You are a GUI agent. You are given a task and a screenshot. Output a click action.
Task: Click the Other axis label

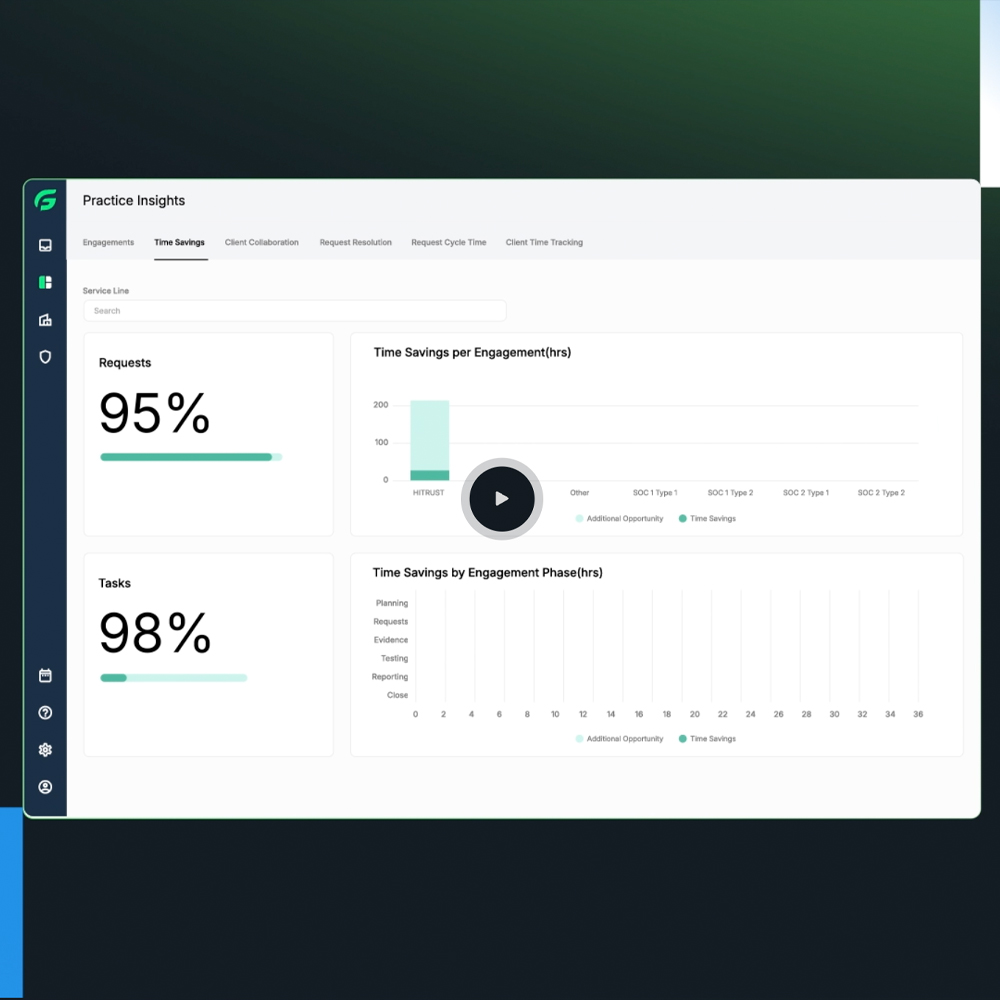580,493
